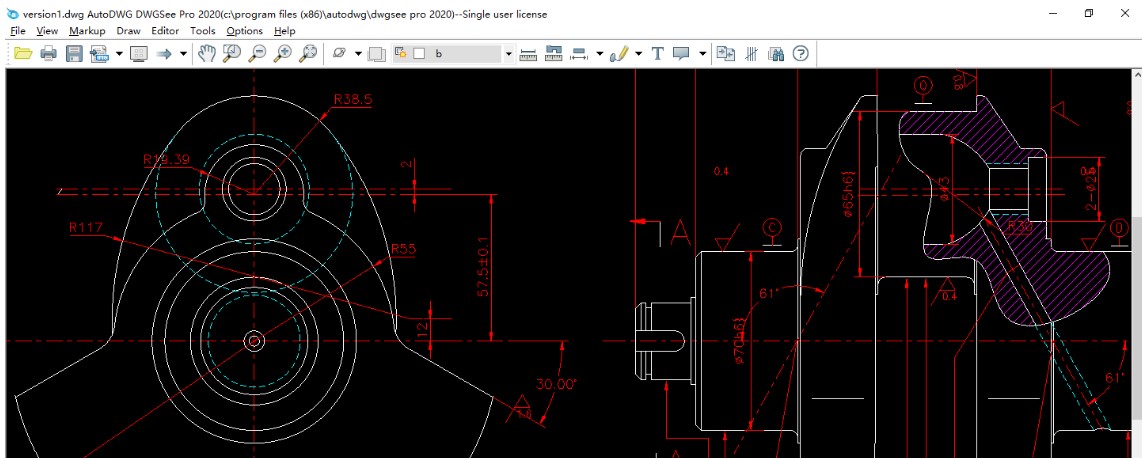This screenshot has width=1142, height=458.
Task: Click the linear measure ruler tool
Action: point(529,53)
